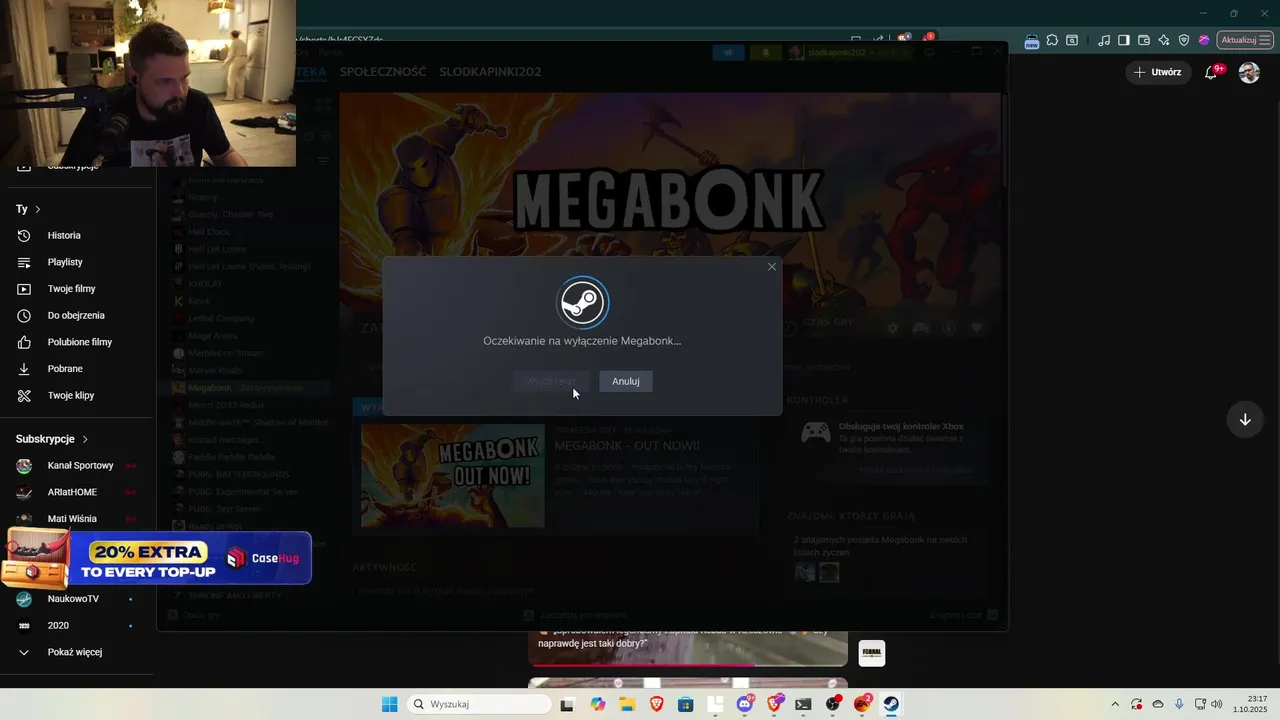This screenshot has height=720, width=1280.
Task: Expand Pokaż więcej subscriptions list
Action: pos(75,652)
